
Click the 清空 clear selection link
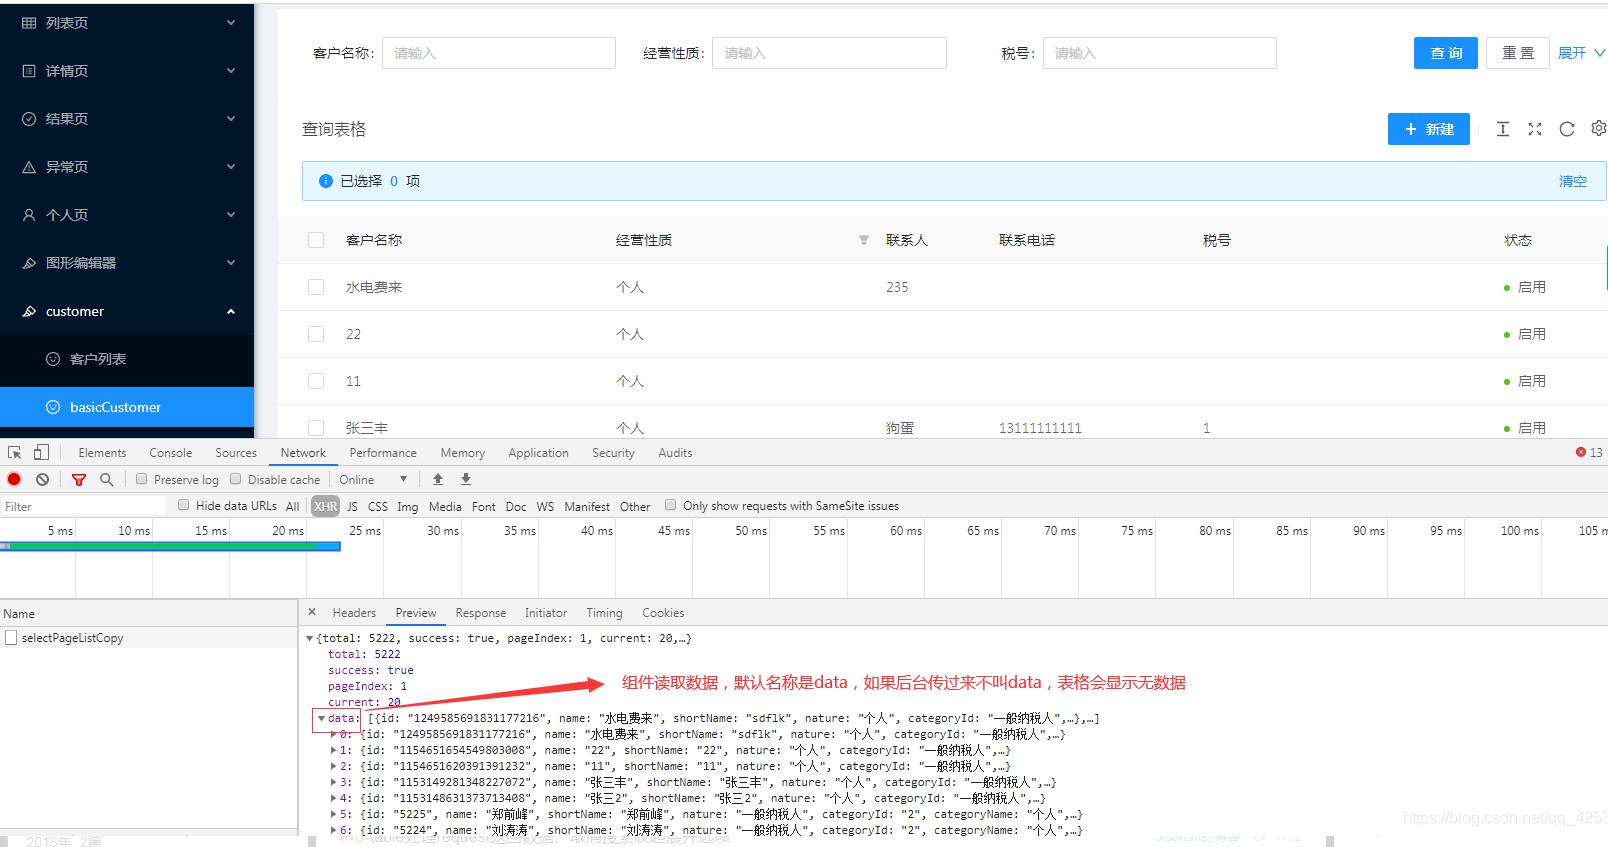click(x=1573, y=181)
